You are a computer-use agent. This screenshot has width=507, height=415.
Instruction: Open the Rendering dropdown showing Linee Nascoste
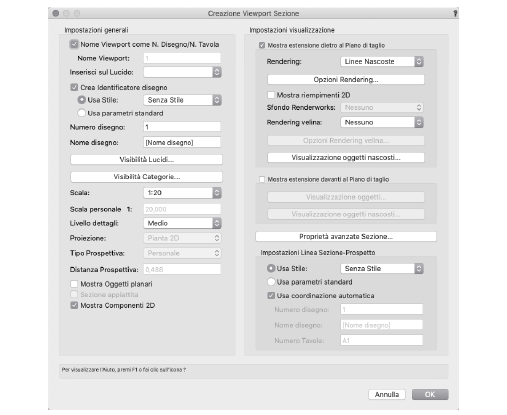[382, 62]
